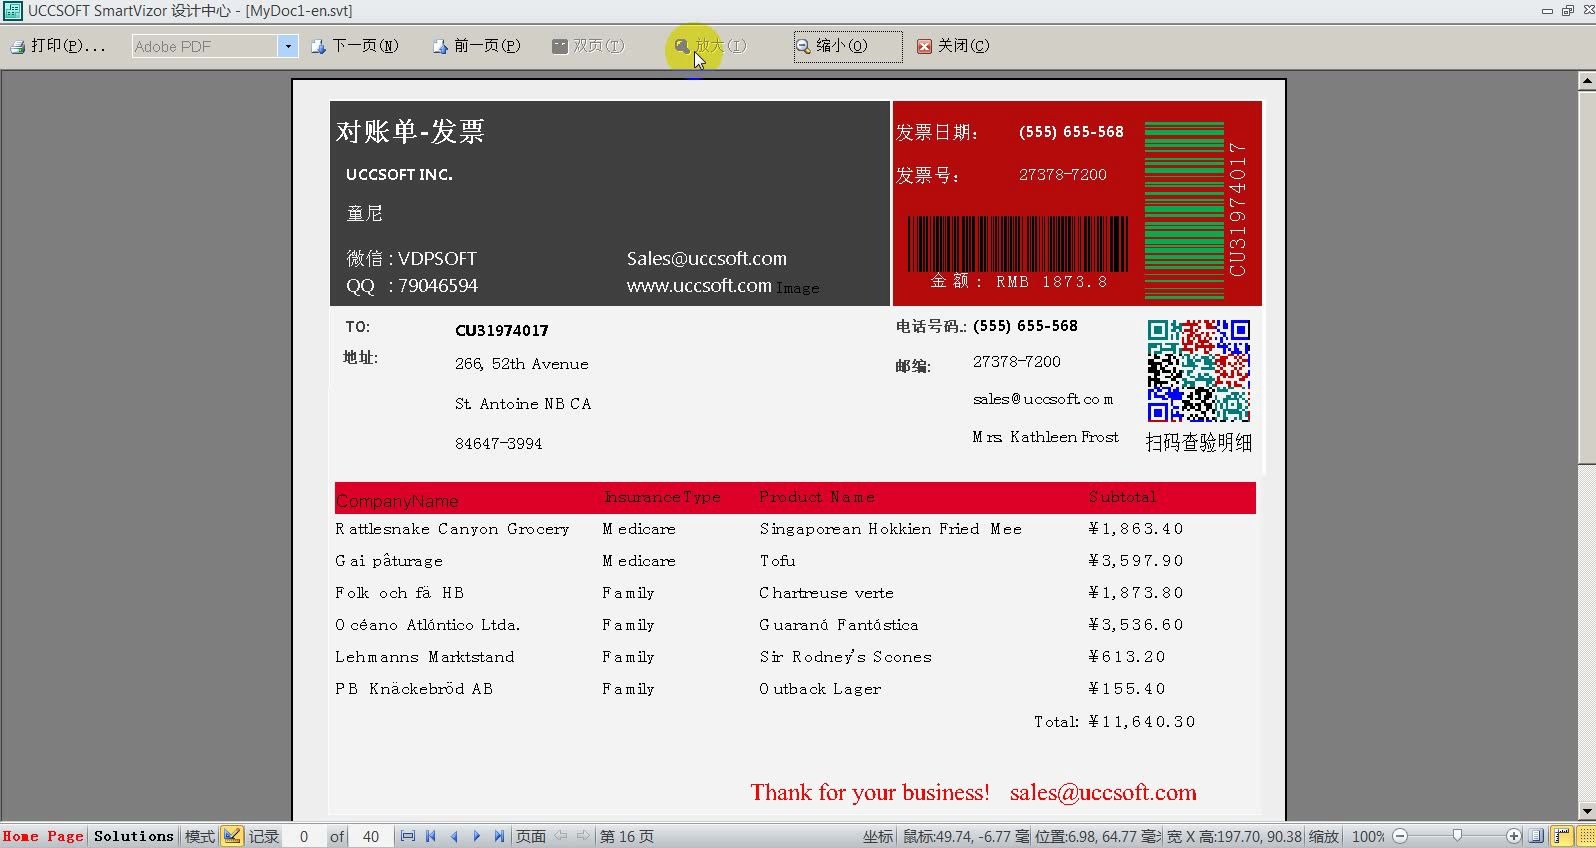This screenshot has width=1596, height=848.
Task: Click the Subtotal column header
Action: click(x=1122, y=497)
